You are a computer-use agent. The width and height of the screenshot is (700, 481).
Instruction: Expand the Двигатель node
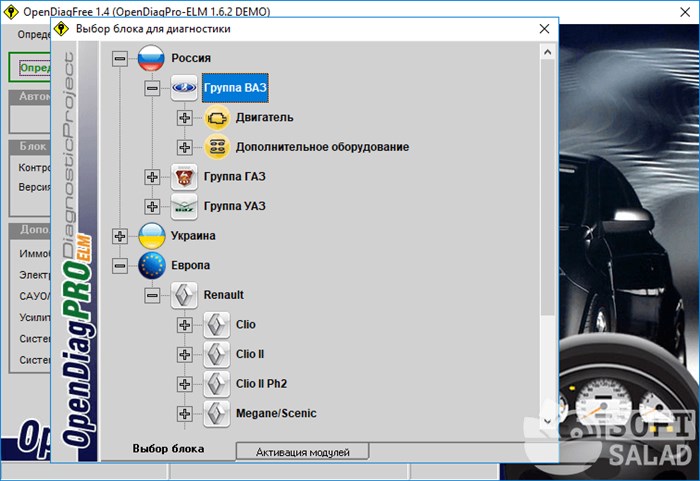coord(185,118)
